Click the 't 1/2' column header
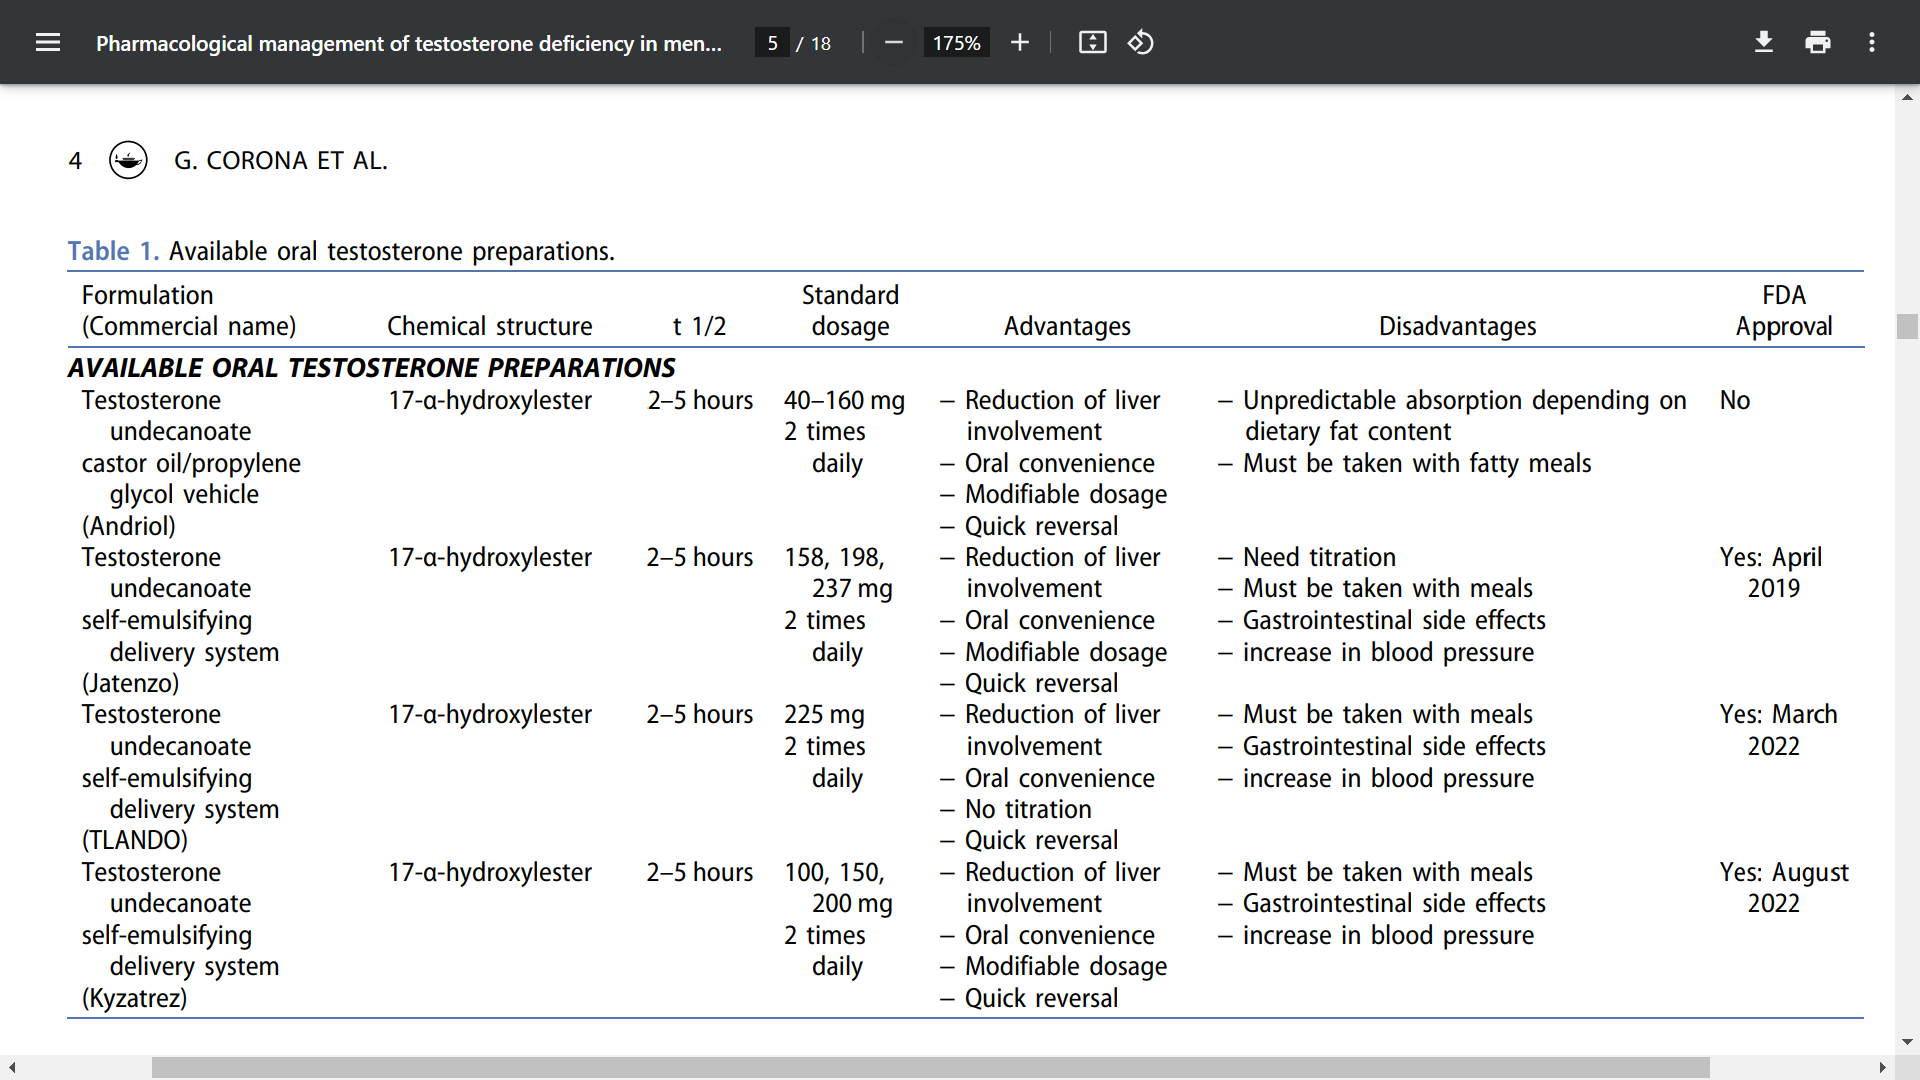 (699, 326)
